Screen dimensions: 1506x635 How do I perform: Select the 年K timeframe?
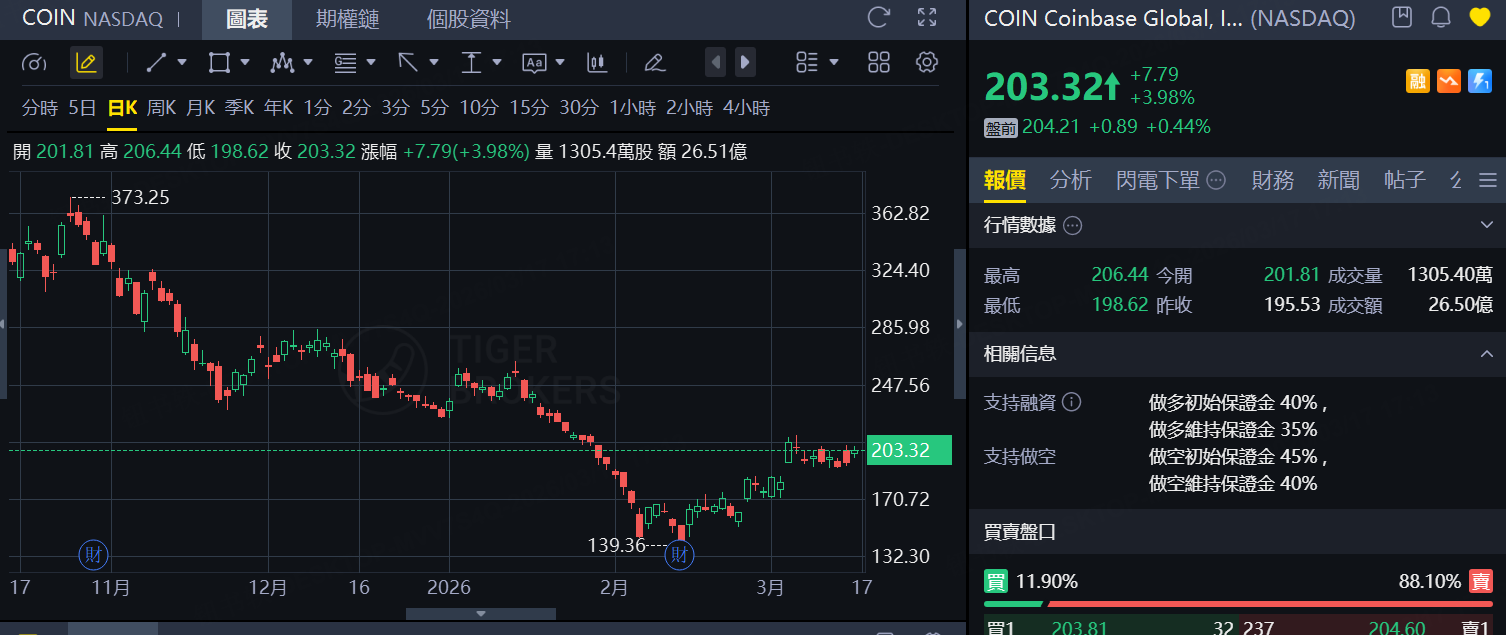pyautogui.click(x=279, y=107)
